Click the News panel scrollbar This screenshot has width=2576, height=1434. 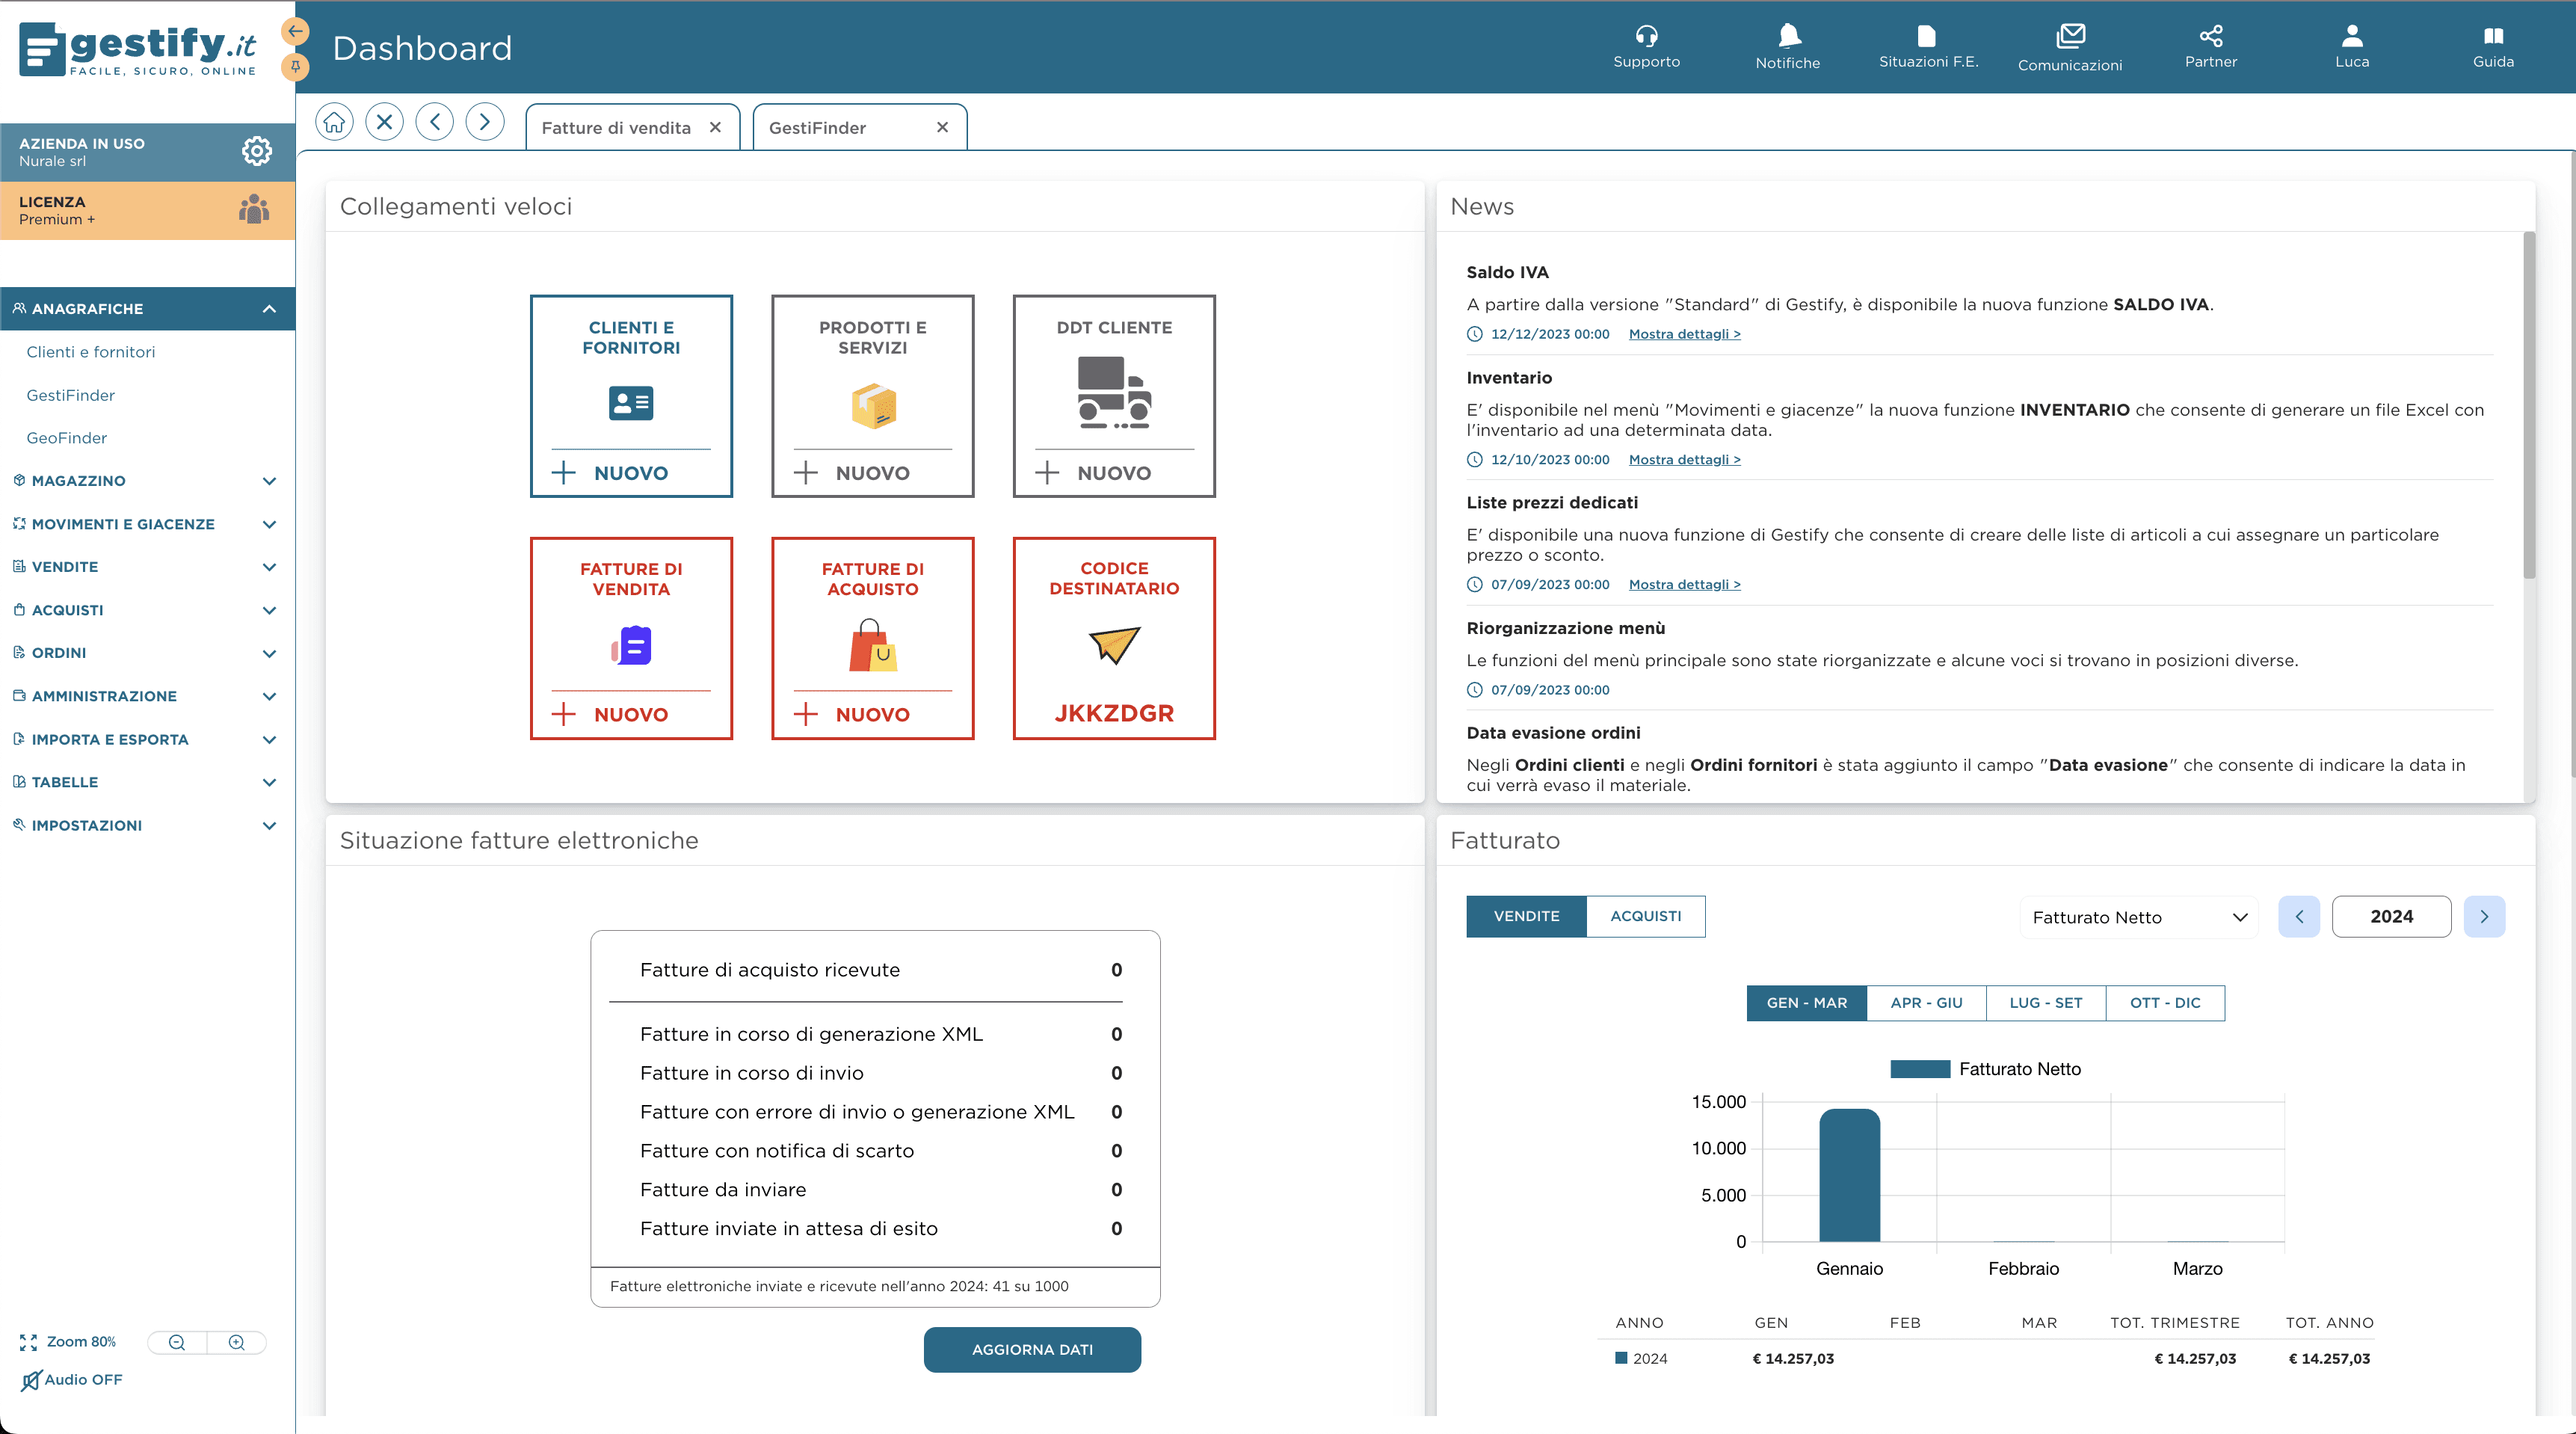point(2529,405)
